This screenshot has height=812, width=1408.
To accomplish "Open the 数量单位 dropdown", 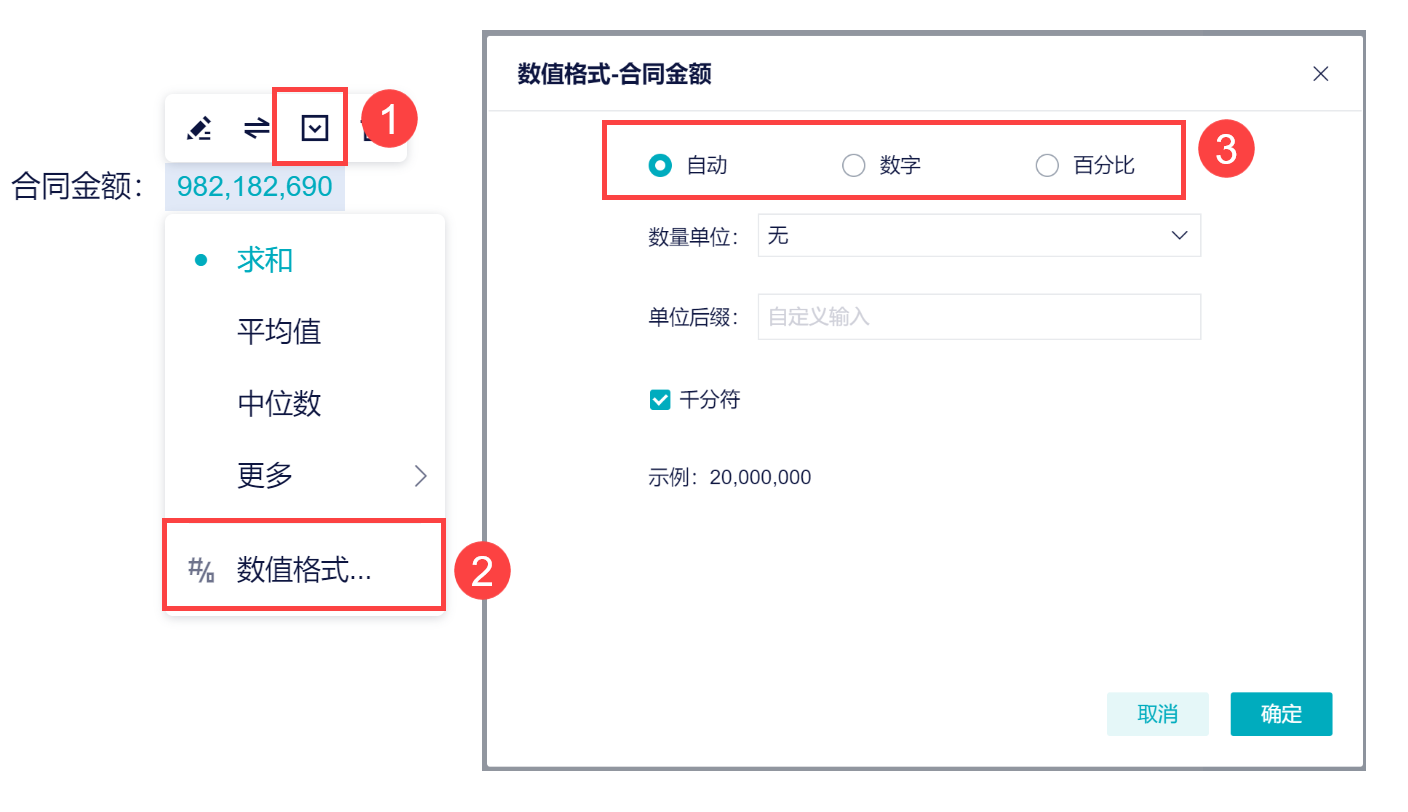I will click(x=978, y=236).
